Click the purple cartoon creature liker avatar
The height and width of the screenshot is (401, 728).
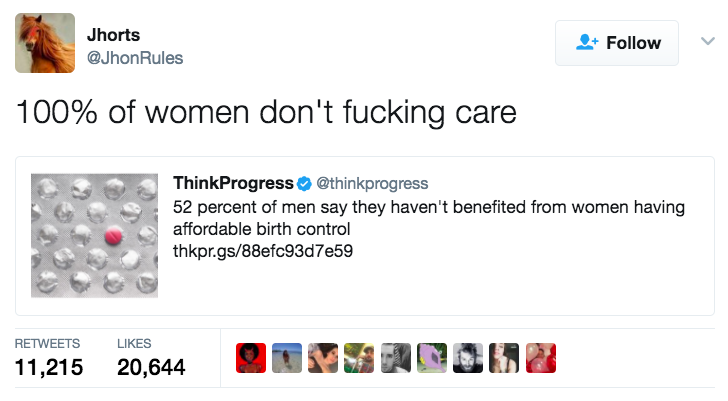pyautogui.click(x=432, y=358)
